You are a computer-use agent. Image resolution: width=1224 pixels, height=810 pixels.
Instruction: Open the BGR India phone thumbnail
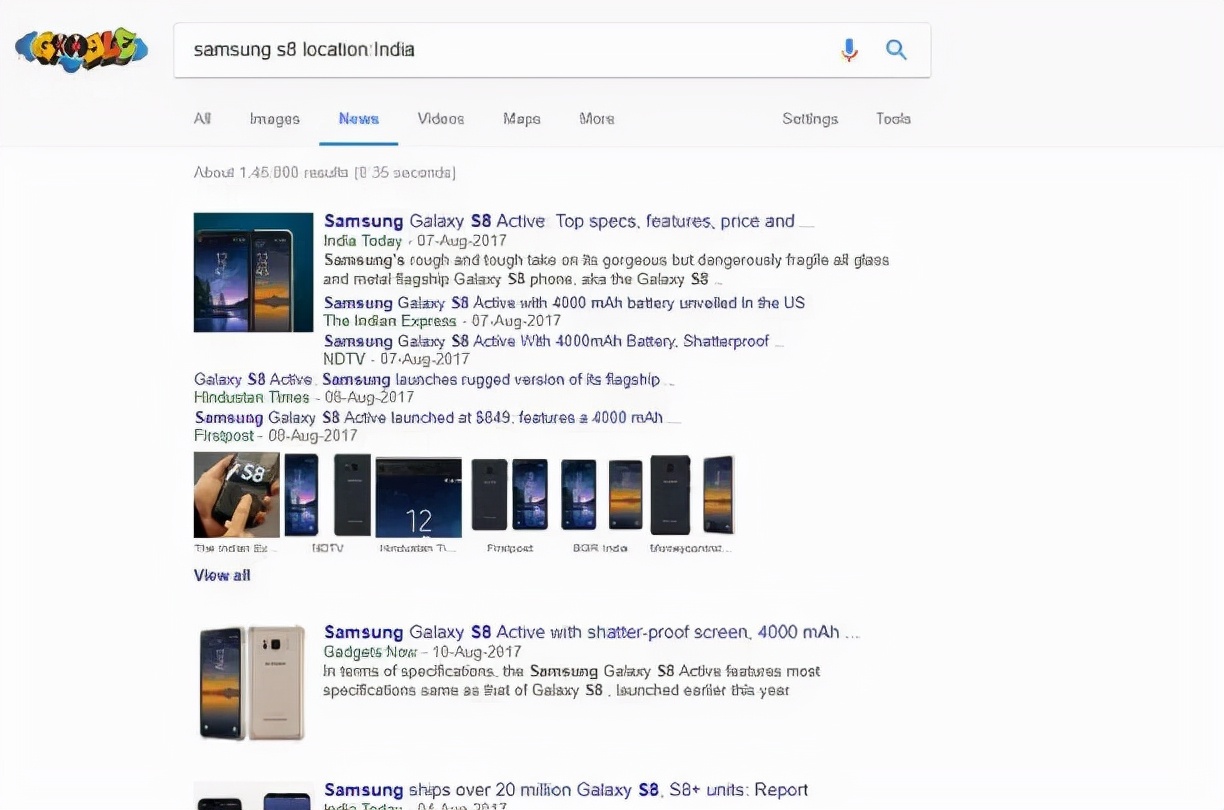pyautogui.click(x=601, y=495)
